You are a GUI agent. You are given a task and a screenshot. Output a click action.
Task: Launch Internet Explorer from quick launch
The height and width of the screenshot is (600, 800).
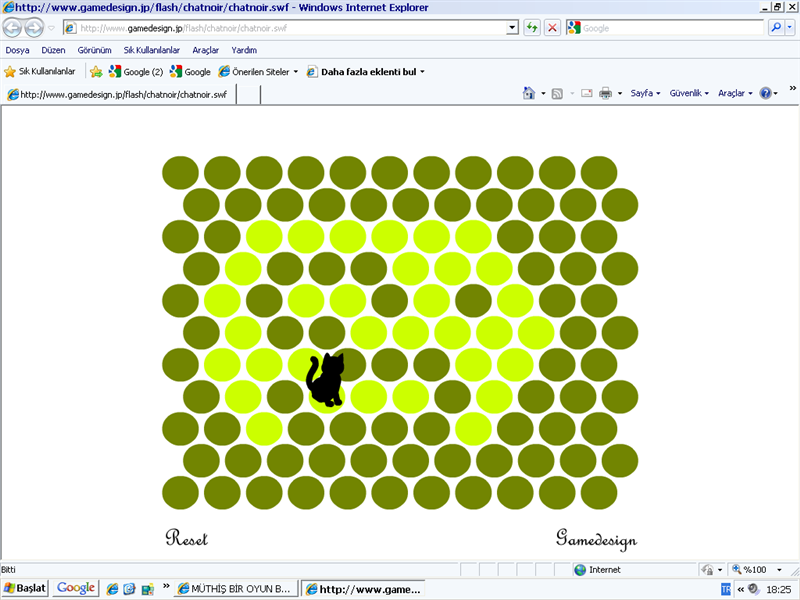click(x=112, y=589)
